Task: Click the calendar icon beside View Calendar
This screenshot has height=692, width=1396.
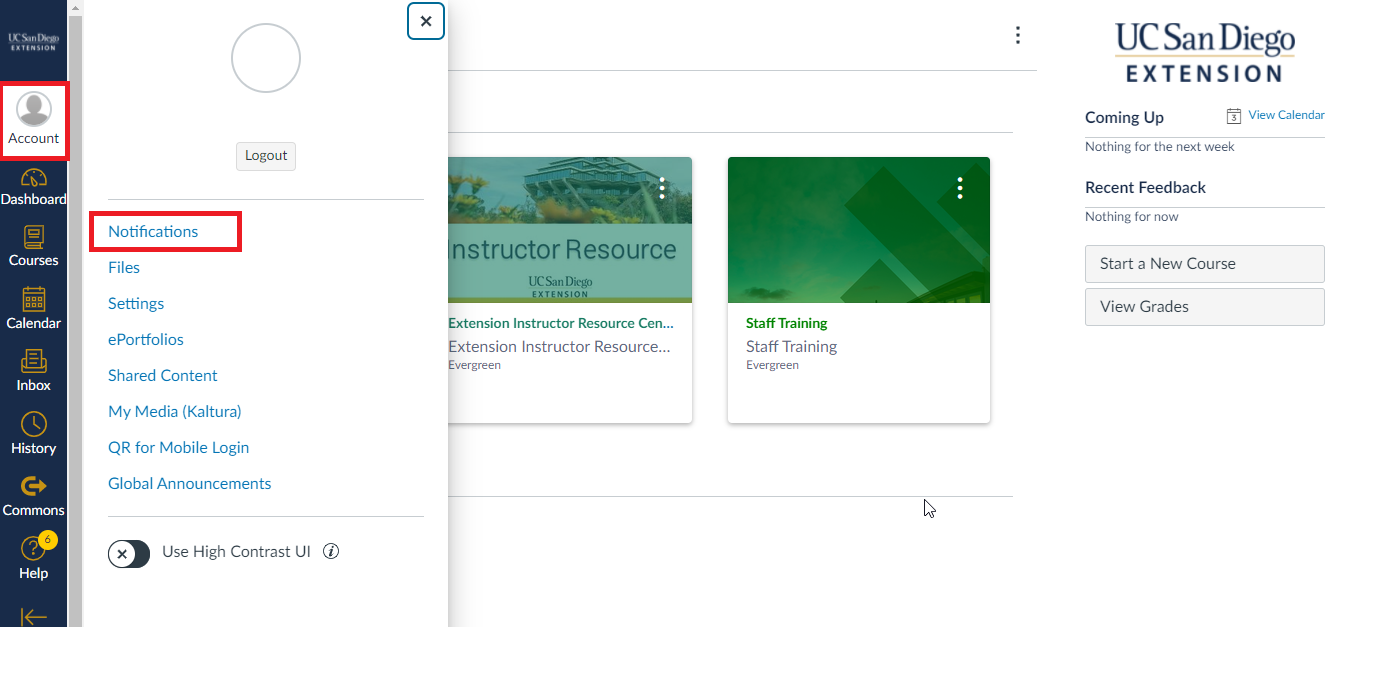Action: 1234,116
